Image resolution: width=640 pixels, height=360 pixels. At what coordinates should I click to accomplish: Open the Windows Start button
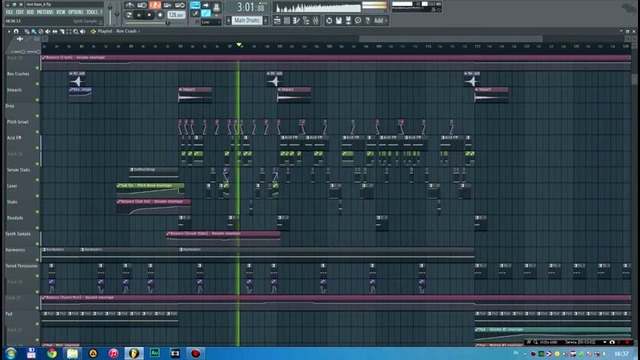point(11,353)
